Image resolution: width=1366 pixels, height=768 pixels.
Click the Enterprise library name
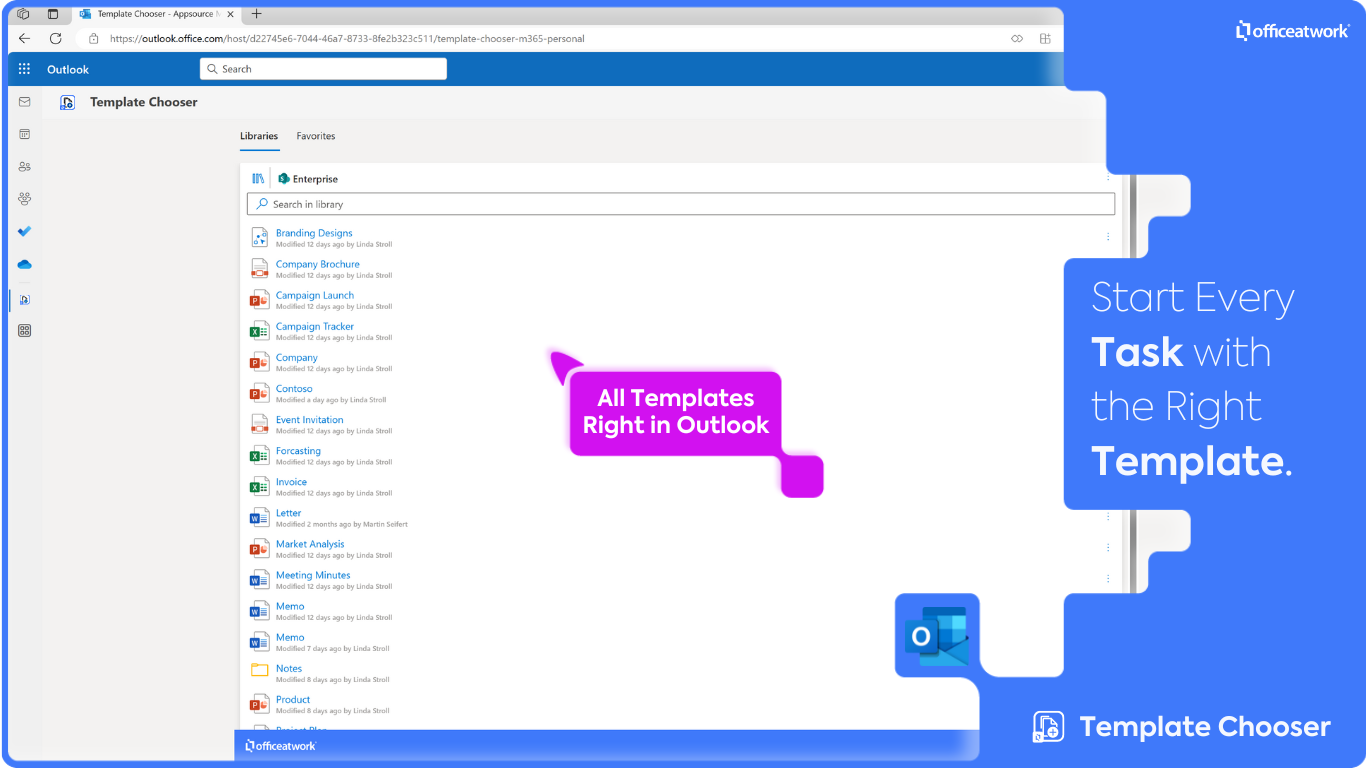pyautogui.click(x=315, y=179)
